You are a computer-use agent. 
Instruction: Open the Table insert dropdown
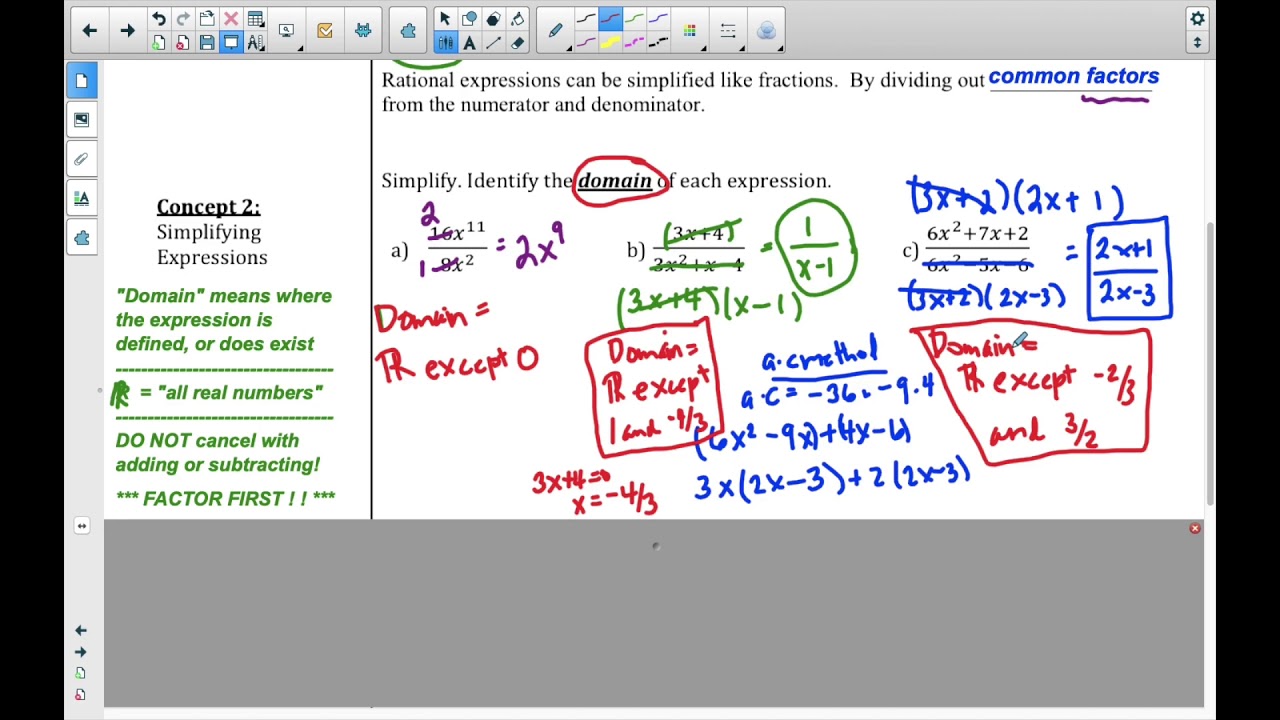pos(256,19)
